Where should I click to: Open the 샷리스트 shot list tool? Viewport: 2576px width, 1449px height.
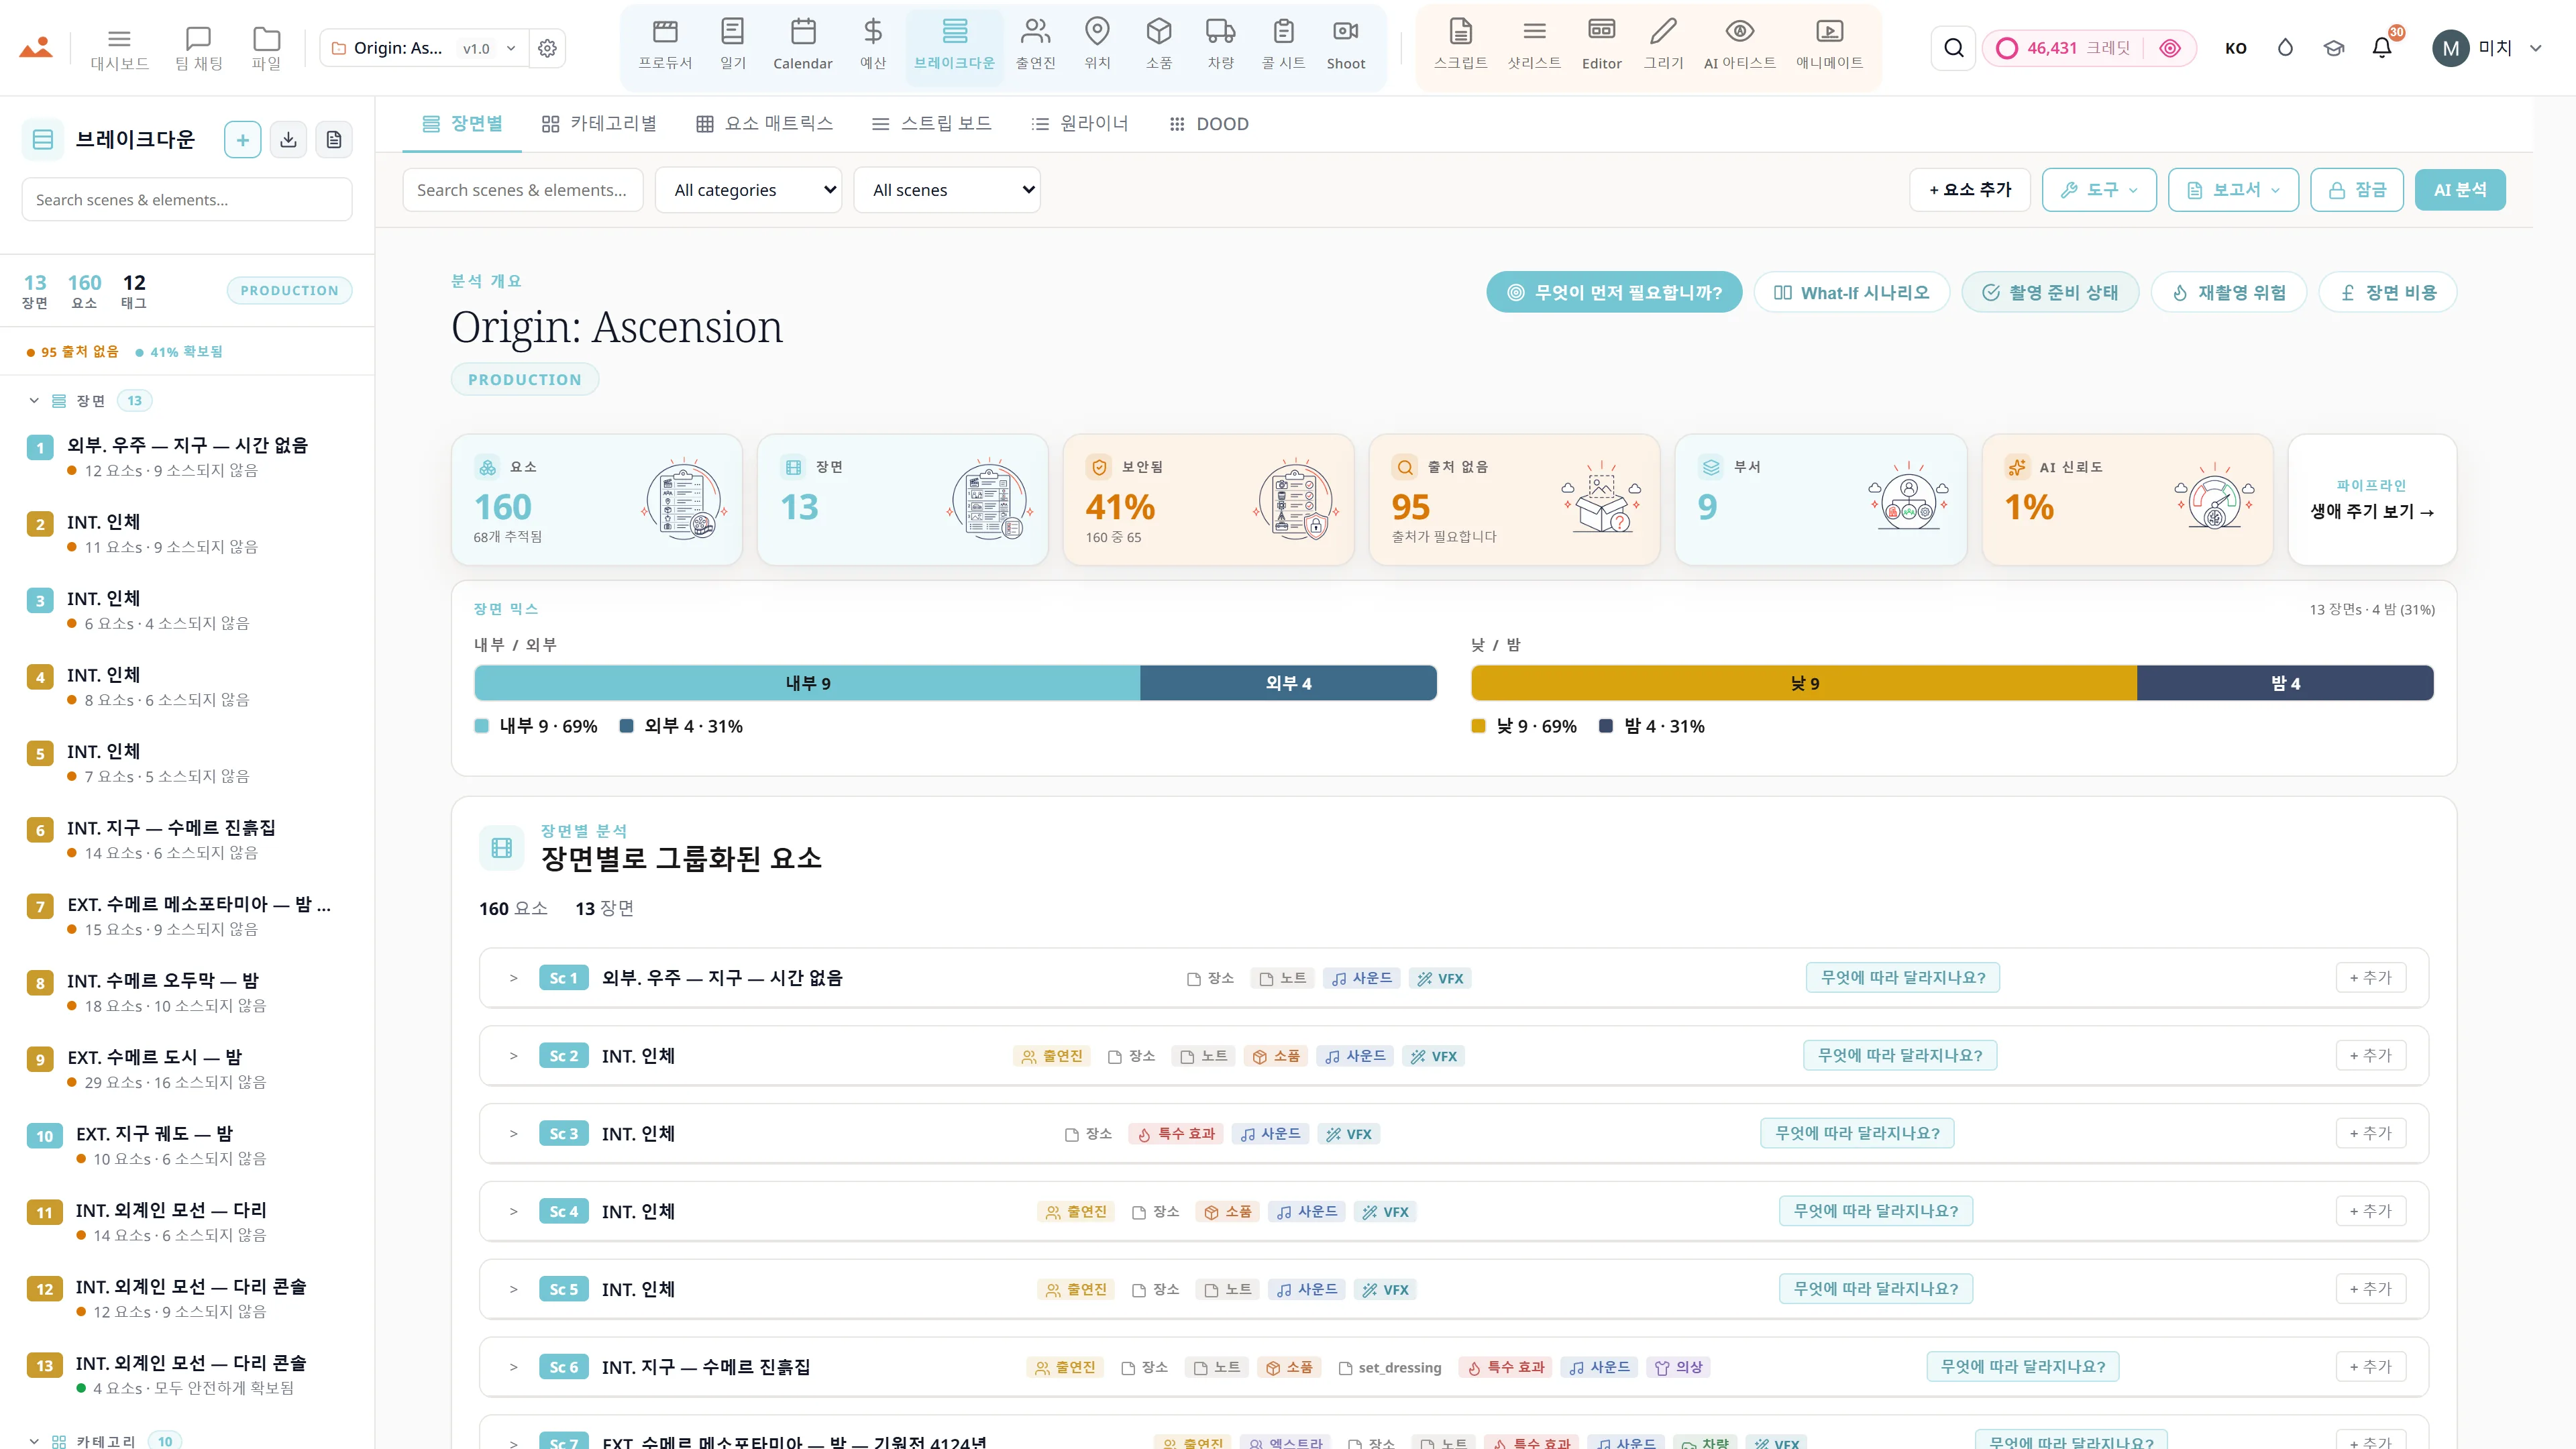pyautogui.click(x=1534, y=46)
